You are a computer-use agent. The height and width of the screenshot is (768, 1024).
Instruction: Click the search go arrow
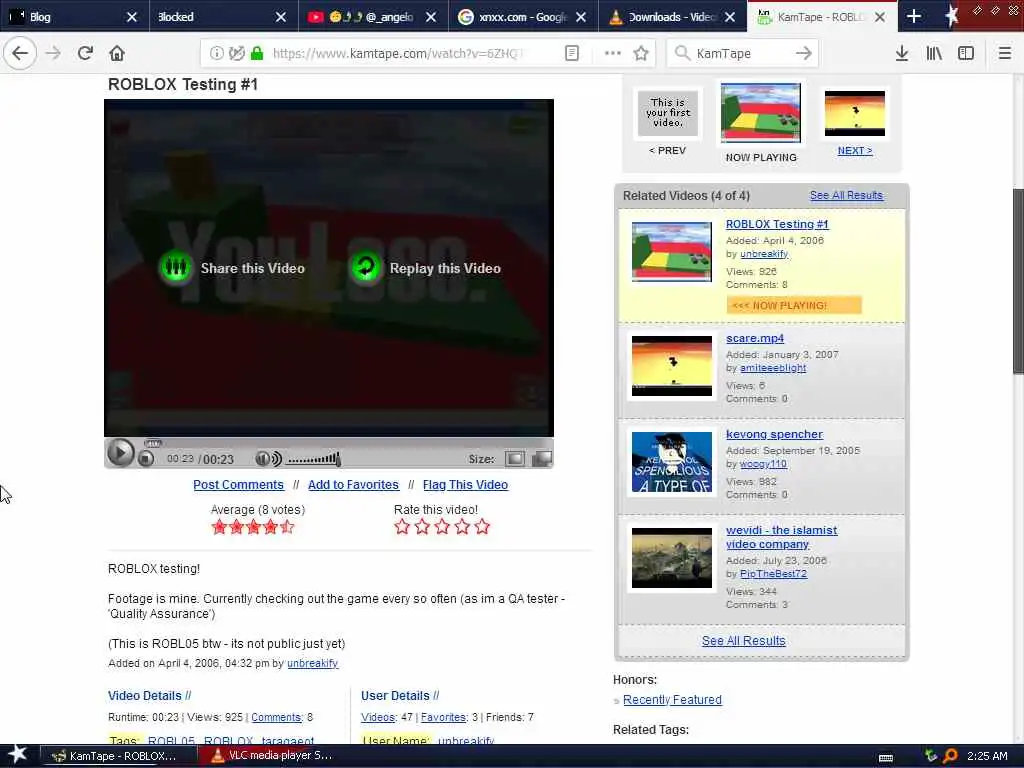pos(803,53)
